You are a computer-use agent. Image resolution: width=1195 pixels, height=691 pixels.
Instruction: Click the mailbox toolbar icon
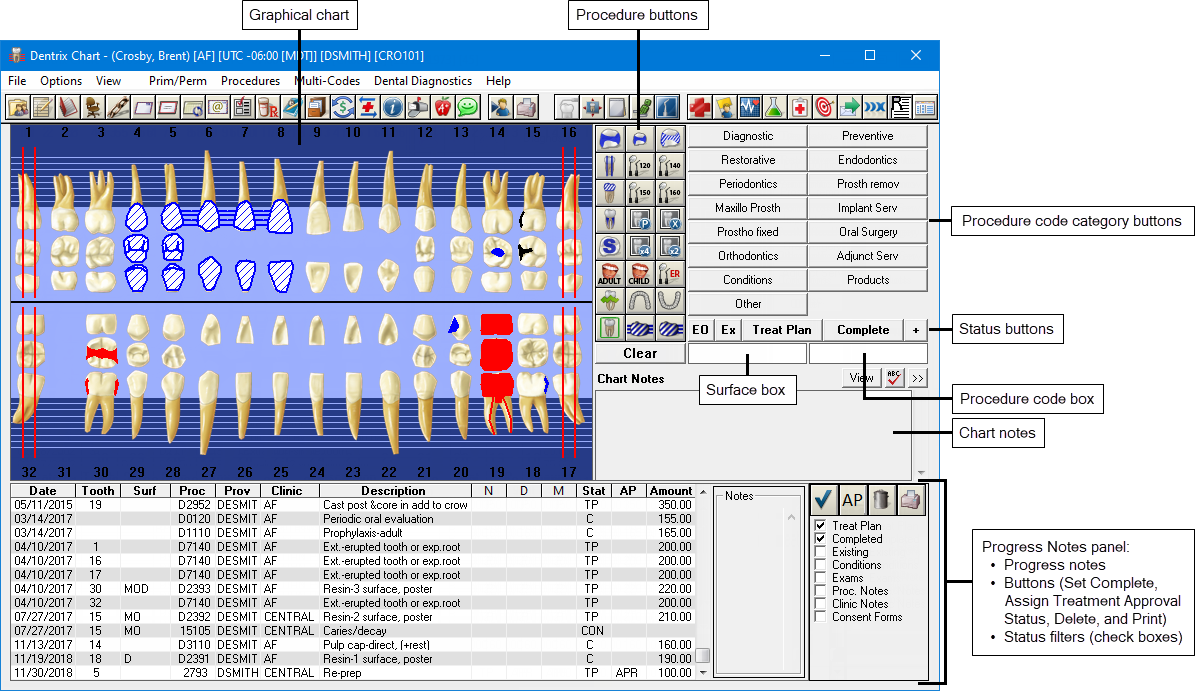pos(418,107)
